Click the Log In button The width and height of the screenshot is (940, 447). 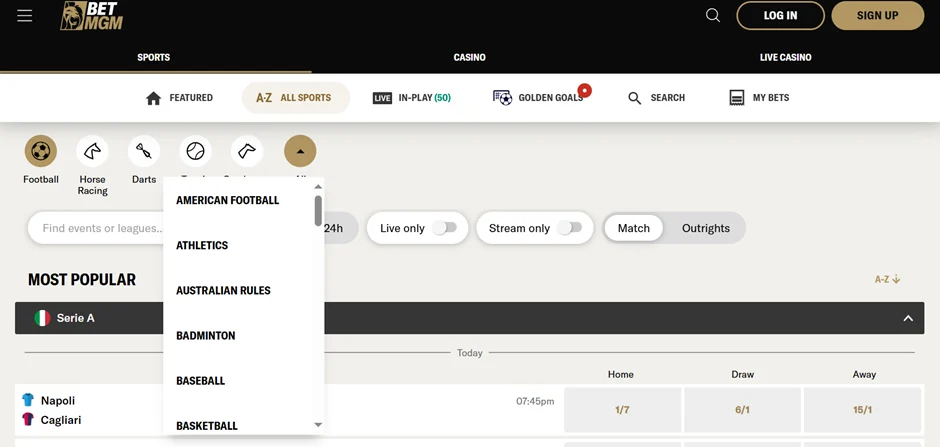coord(780,15)
